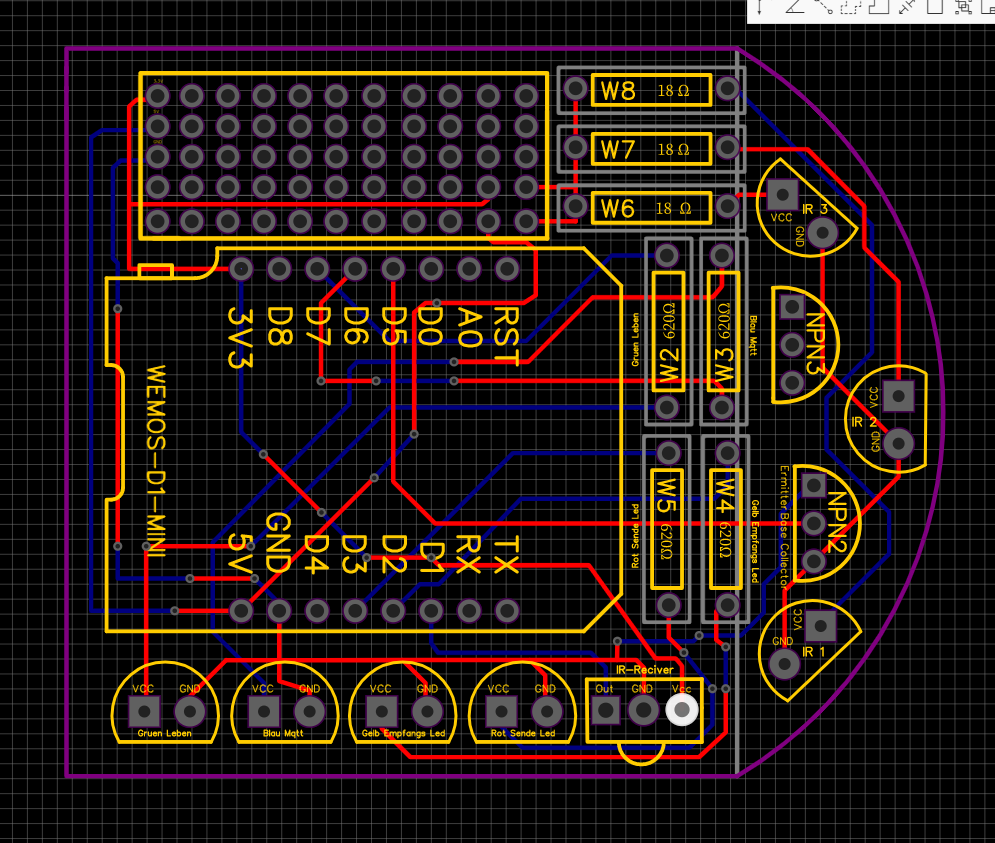Viewport: 995px width, 843px height.
Task: Select the Out pad of IR-Reciver
Action: [x=605, y=710]
